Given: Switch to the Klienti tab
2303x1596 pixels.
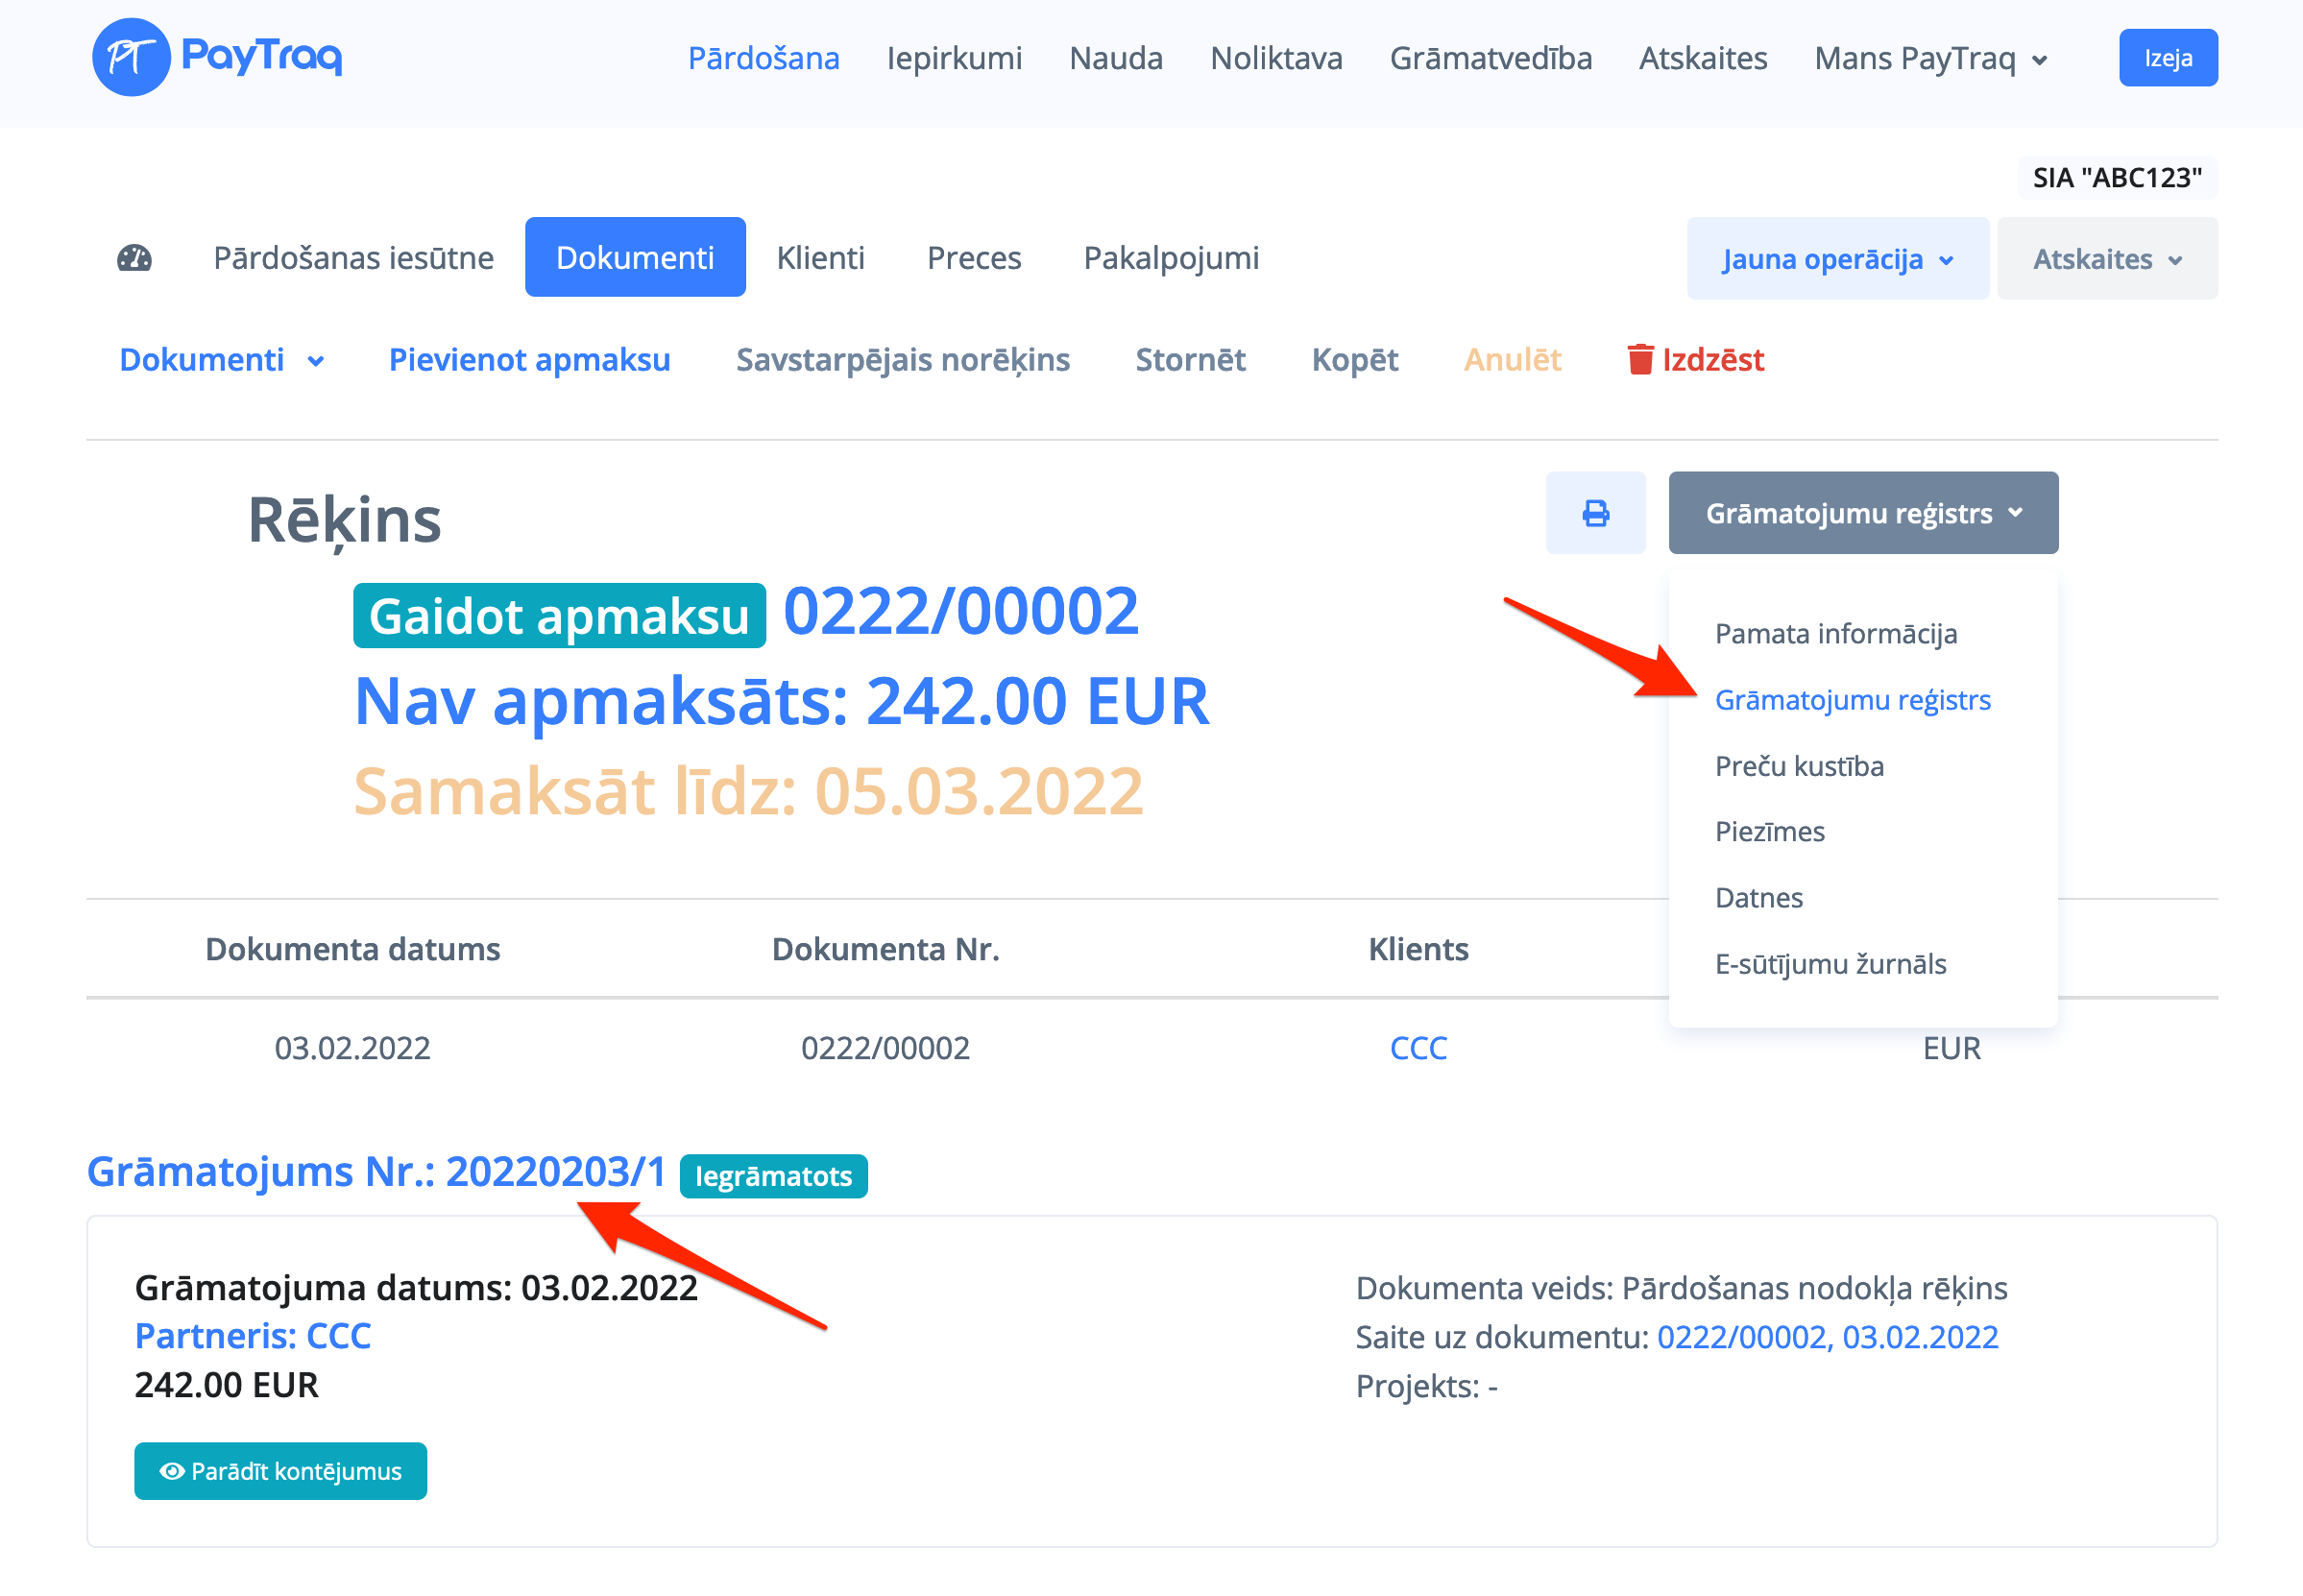Looking at the screenshot, I should pos(819,258).
